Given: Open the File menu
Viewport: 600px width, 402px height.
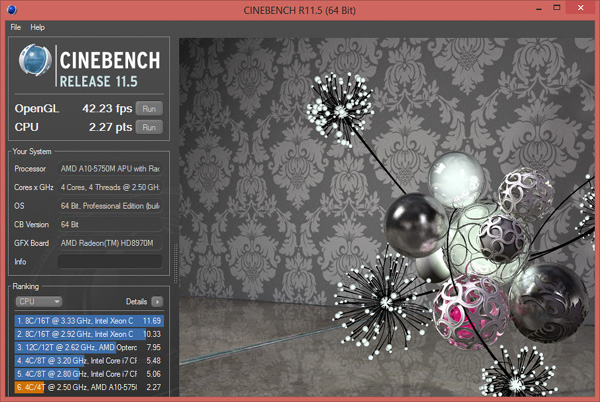Looking at the screenshot, I should (16, 27).
